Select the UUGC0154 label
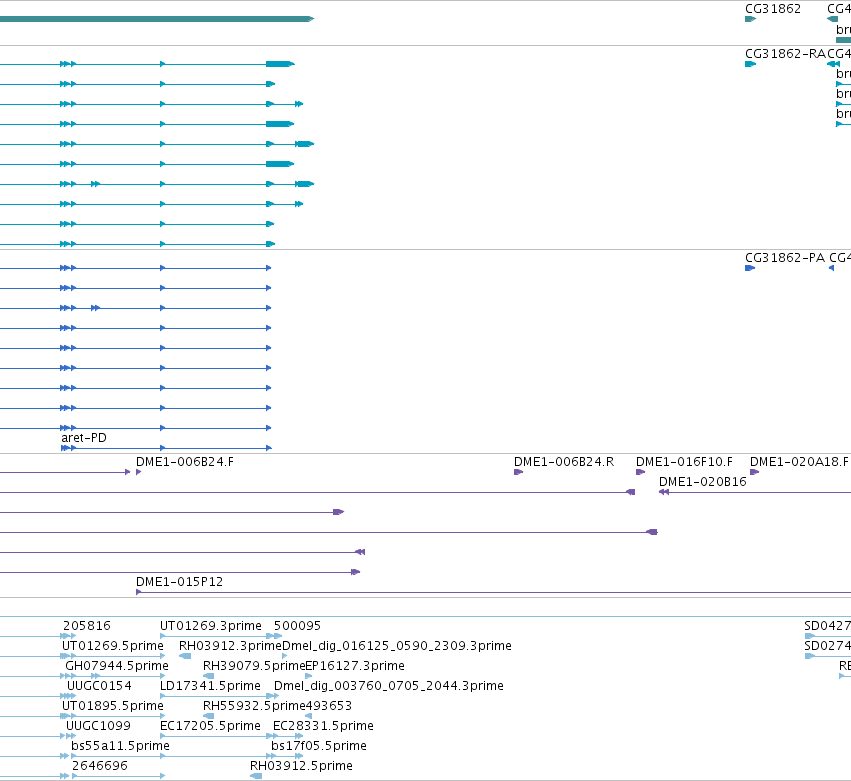 (99, 686)
